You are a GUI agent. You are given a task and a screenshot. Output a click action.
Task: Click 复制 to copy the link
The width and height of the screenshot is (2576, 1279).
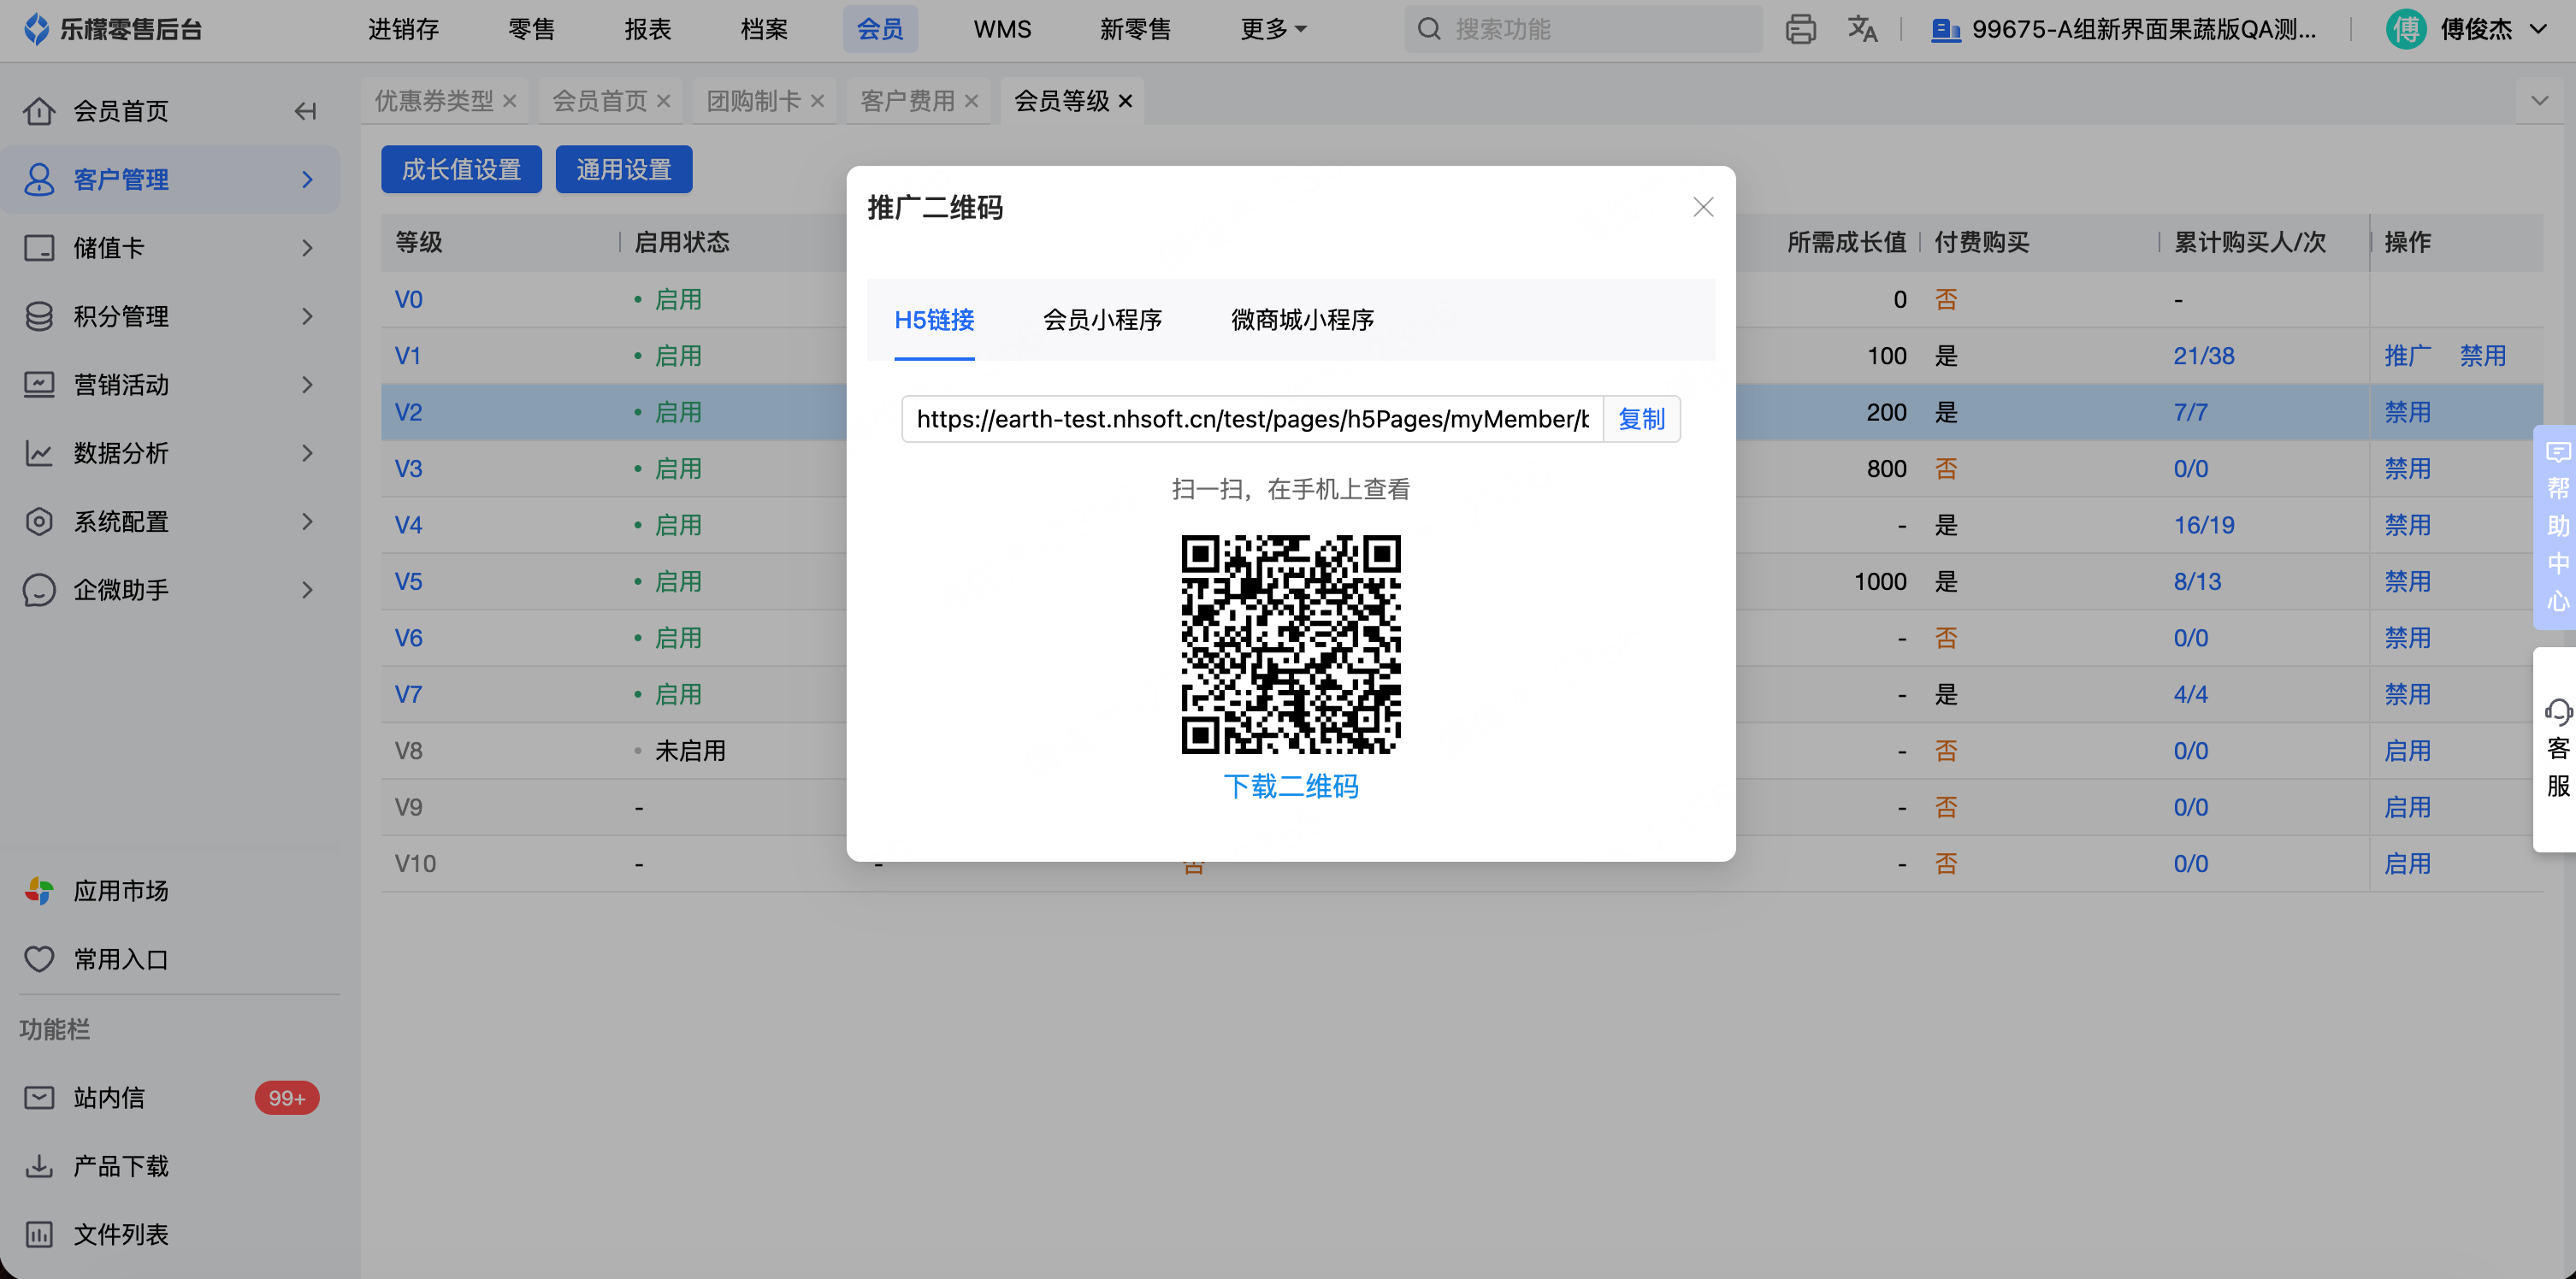point(1641,419)
